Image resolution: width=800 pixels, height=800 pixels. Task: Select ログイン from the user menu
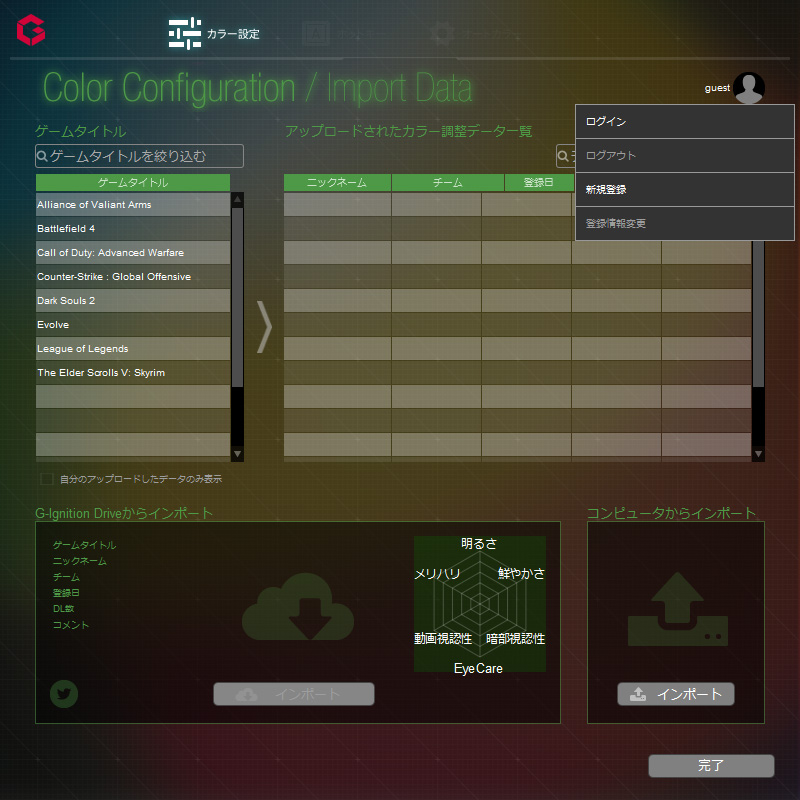point(685,121)
